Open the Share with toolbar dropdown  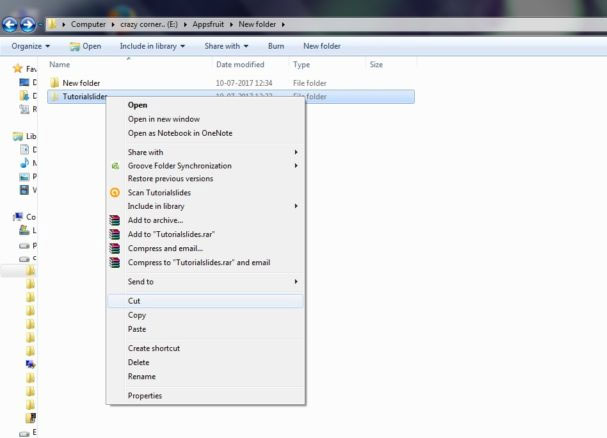(x=227, y=46)
